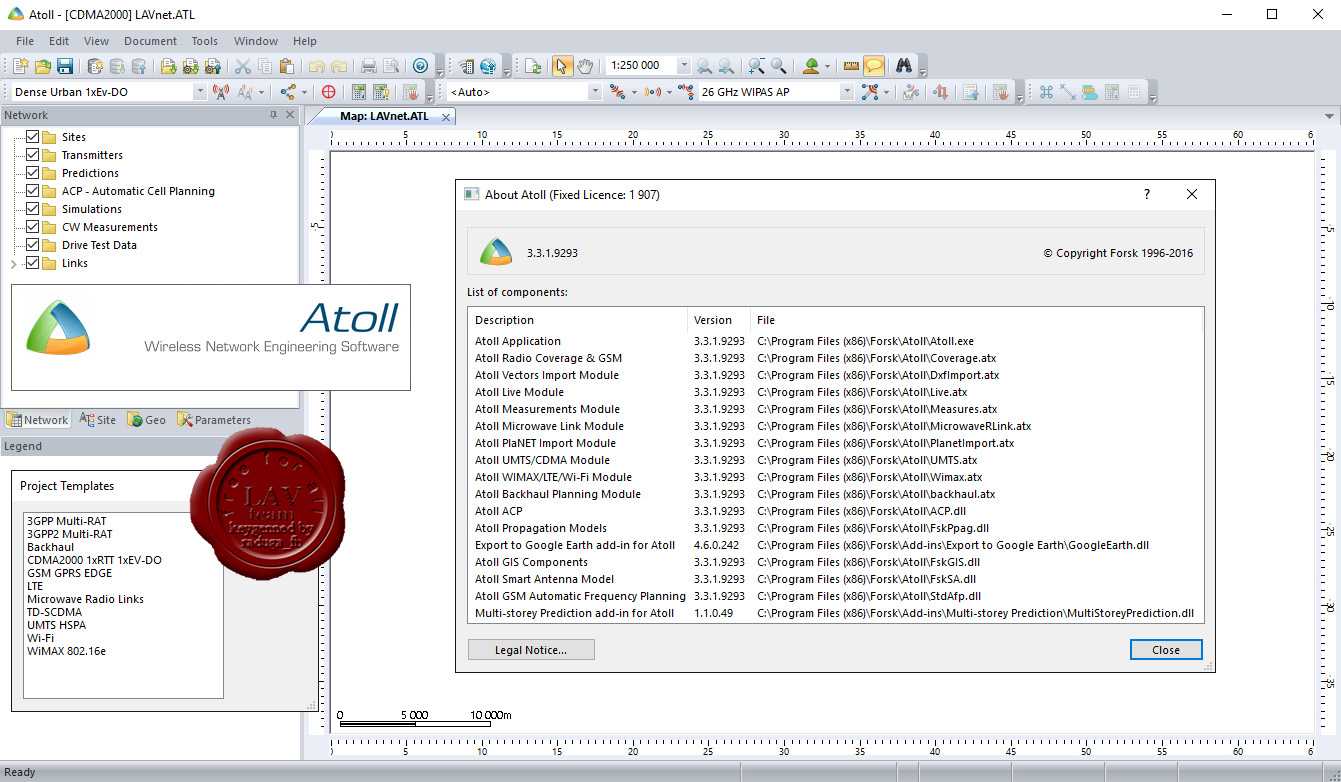The width and height of the screenshot is (1341, 782).
Task: Toggle the Simulations folder checkbox
Action: (33, 209)
